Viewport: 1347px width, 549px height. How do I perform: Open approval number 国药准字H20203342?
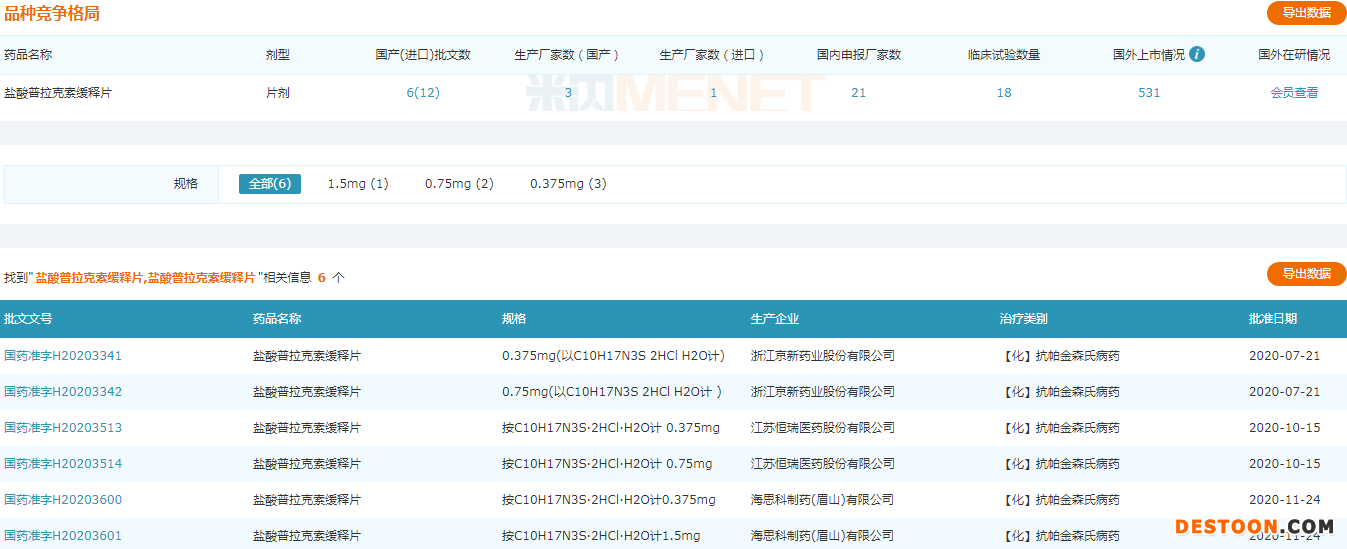pyautogui.click(x=63, y=392)
